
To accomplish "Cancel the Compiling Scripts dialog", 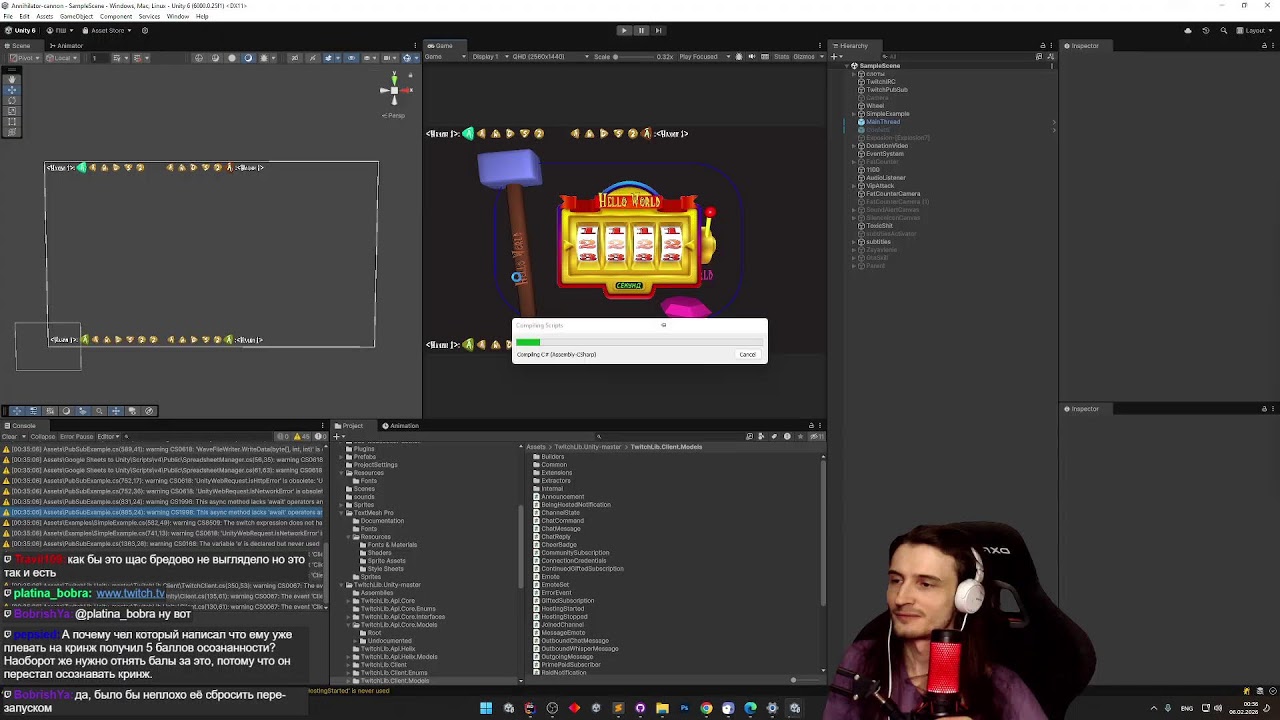I will 747,354.
